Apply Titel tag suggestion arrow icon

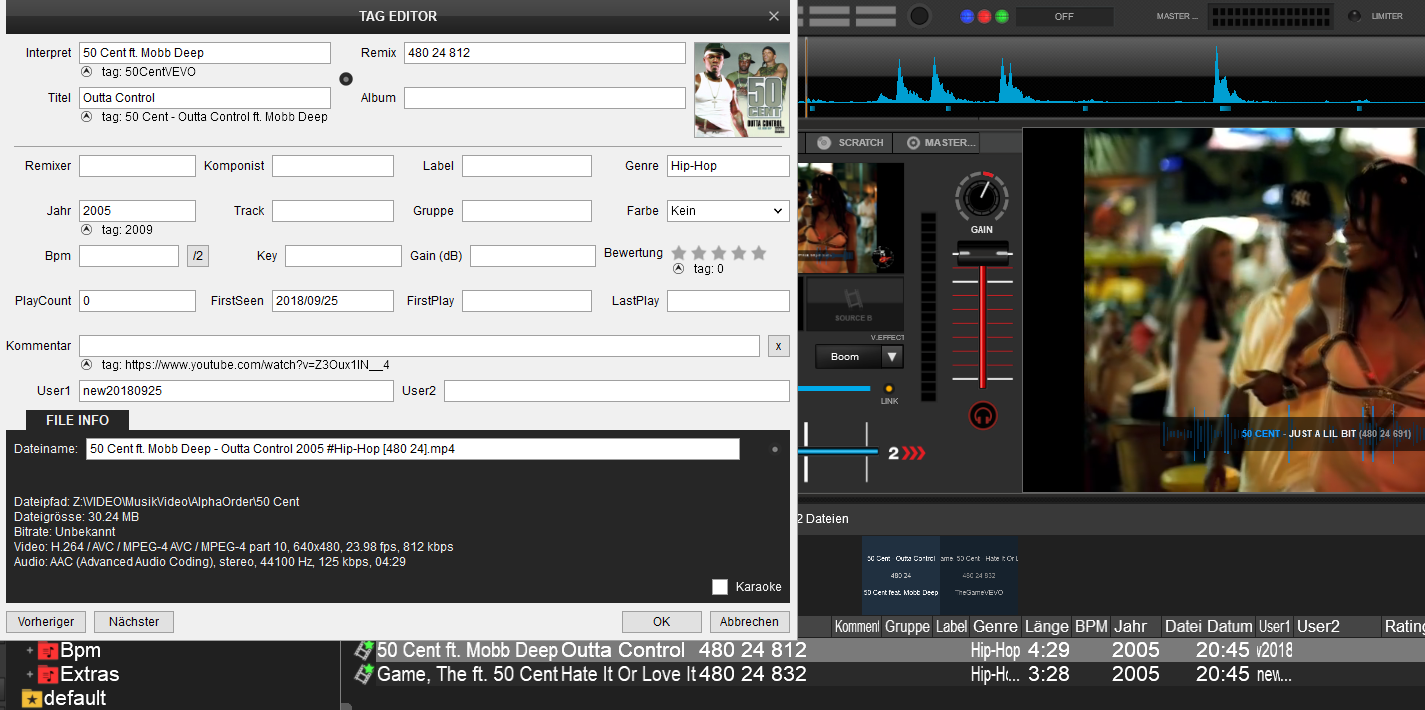coord(86,117)
